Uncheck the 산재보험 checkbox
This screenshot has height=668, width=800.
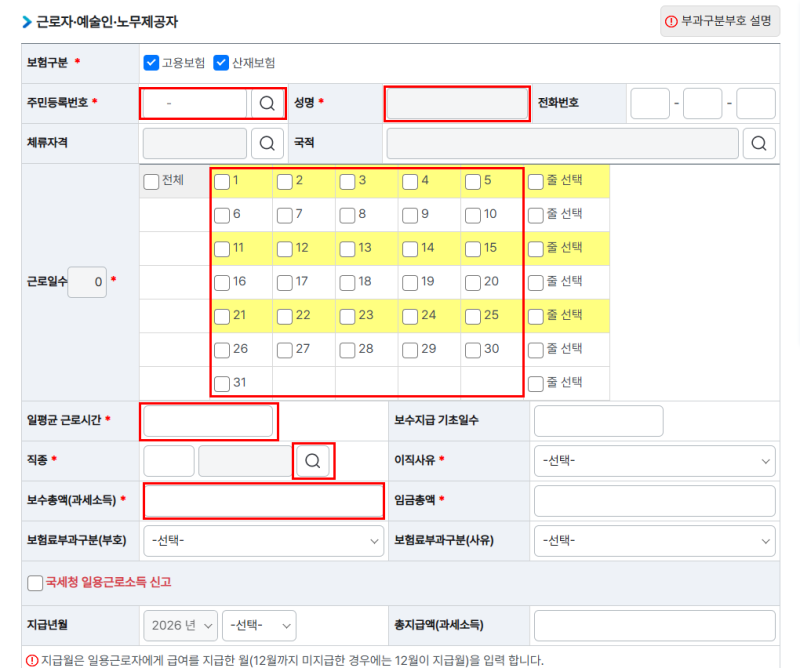pos(221,63)
